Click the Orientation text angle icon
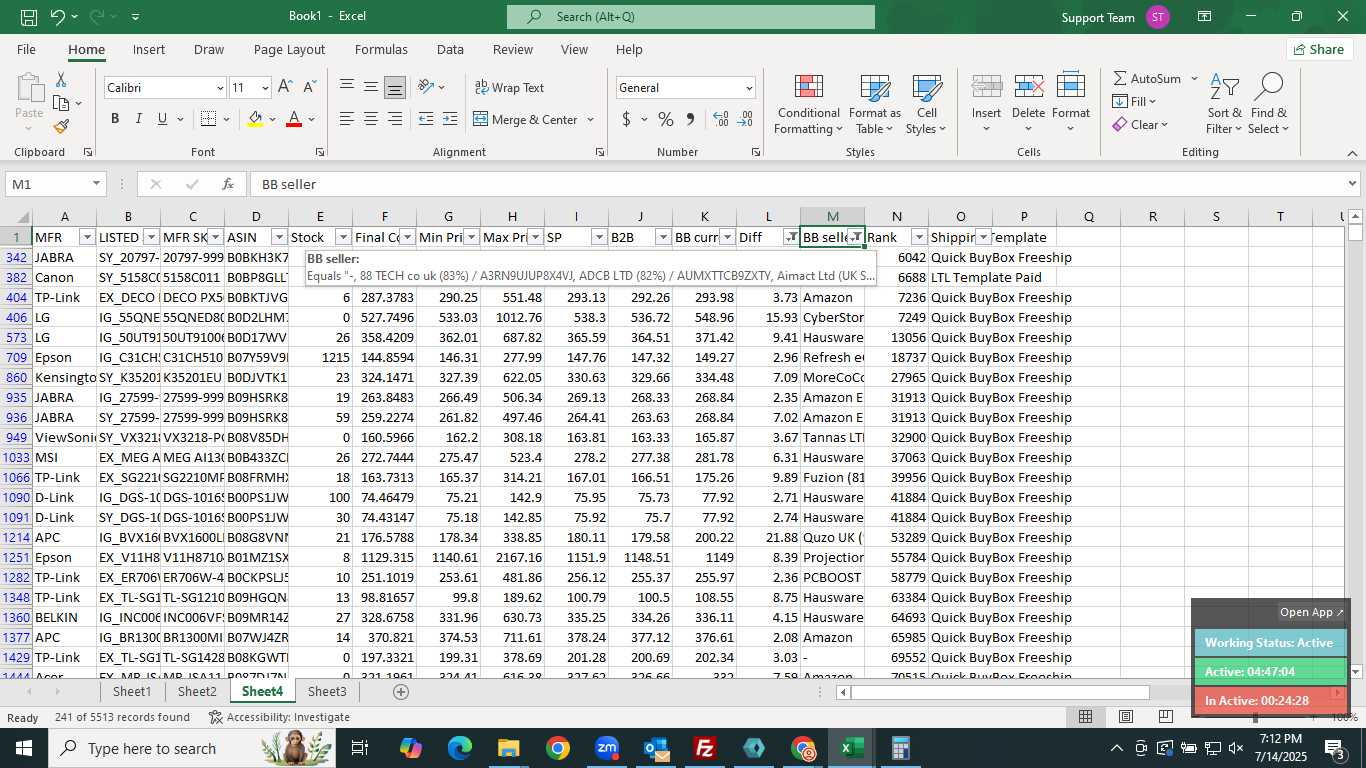 (426, 87)
